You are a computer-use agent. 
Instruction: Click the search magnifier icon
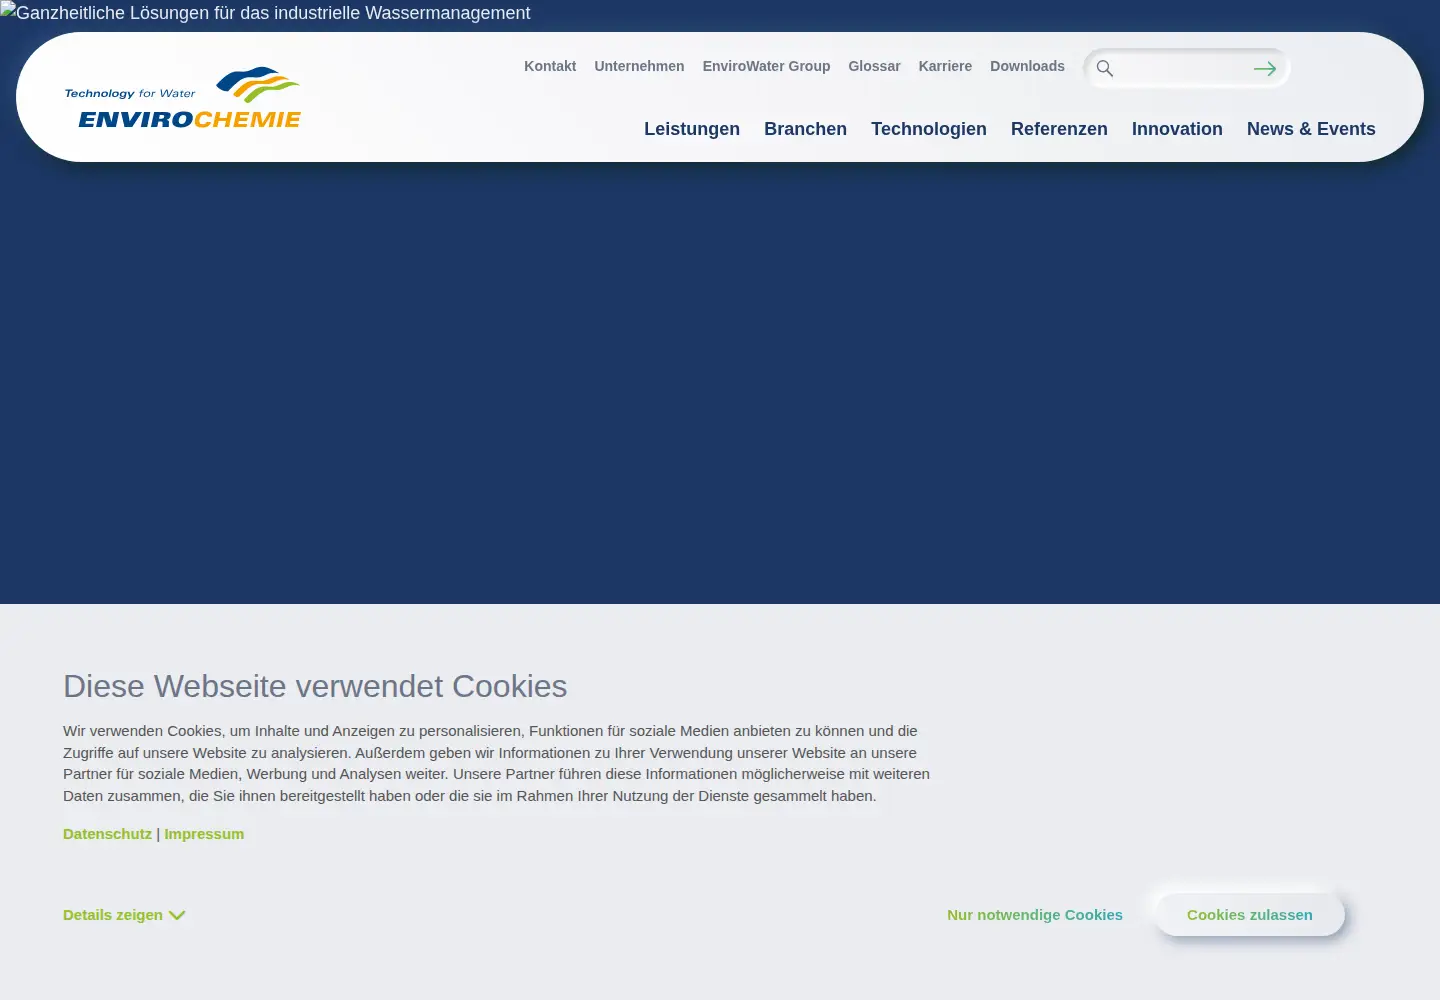[1105, 68]
